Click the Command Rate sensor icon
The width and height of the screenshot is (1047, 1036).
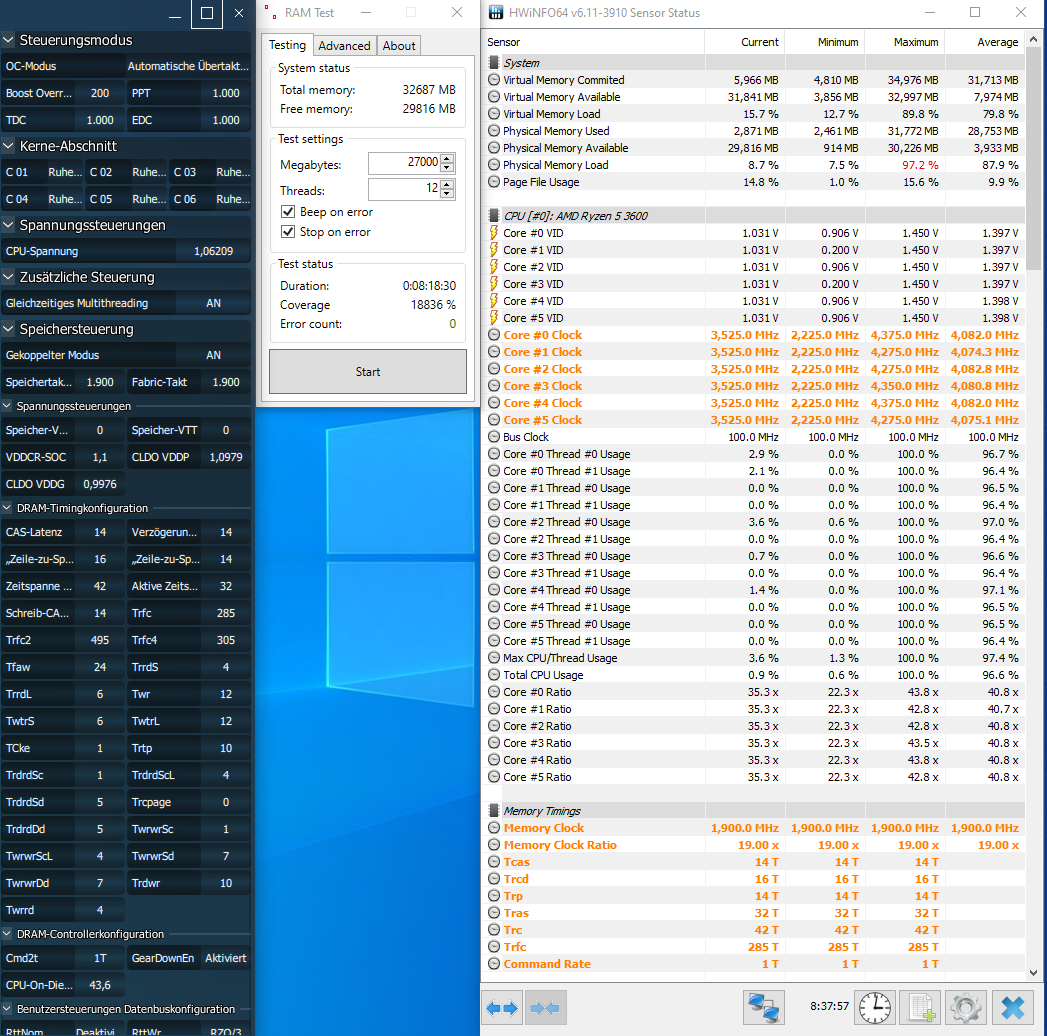[x=494, y=964]
